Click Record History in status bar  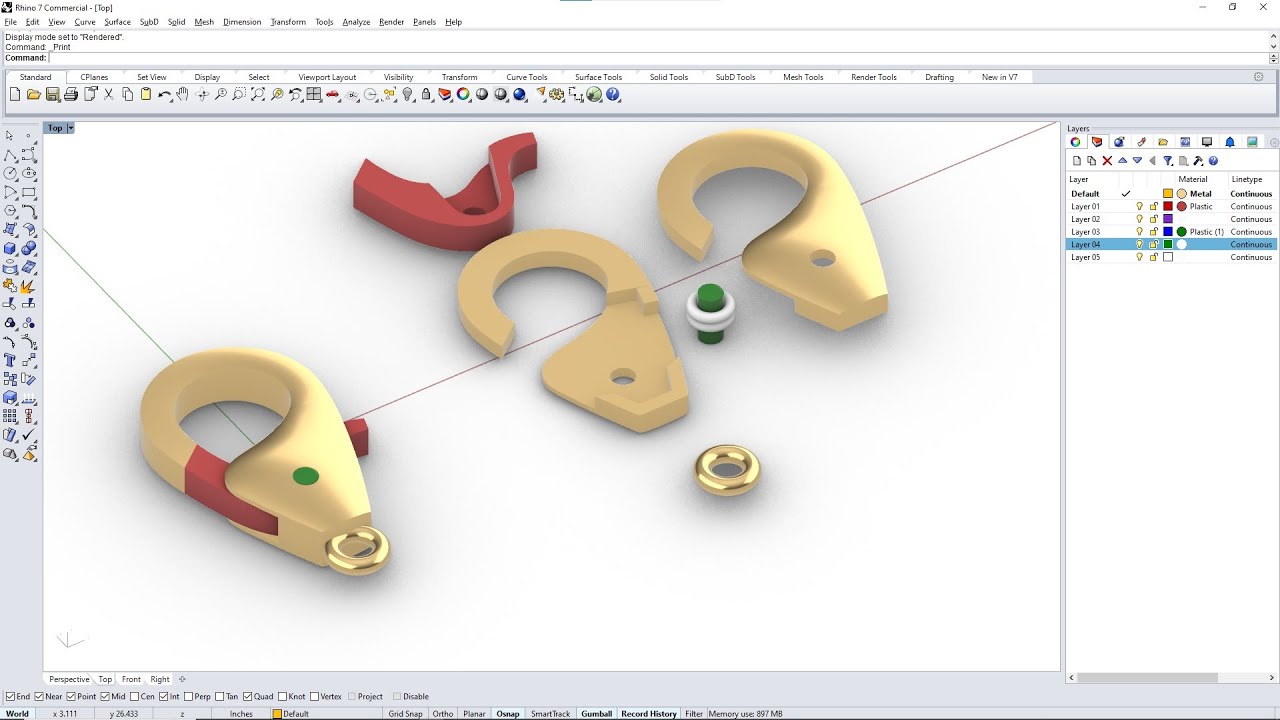point(649,714)
